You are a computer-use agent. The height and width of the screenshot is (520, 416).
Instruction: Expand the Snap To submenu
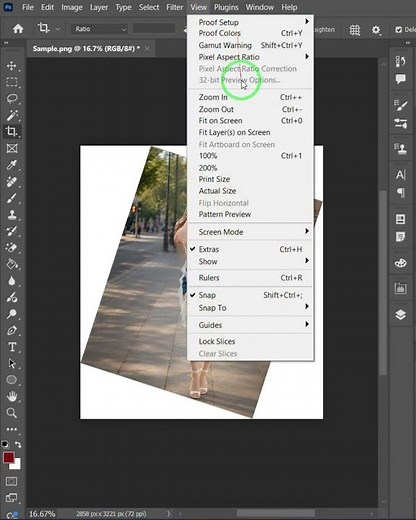pyautogui.click(x=250, y=308)
